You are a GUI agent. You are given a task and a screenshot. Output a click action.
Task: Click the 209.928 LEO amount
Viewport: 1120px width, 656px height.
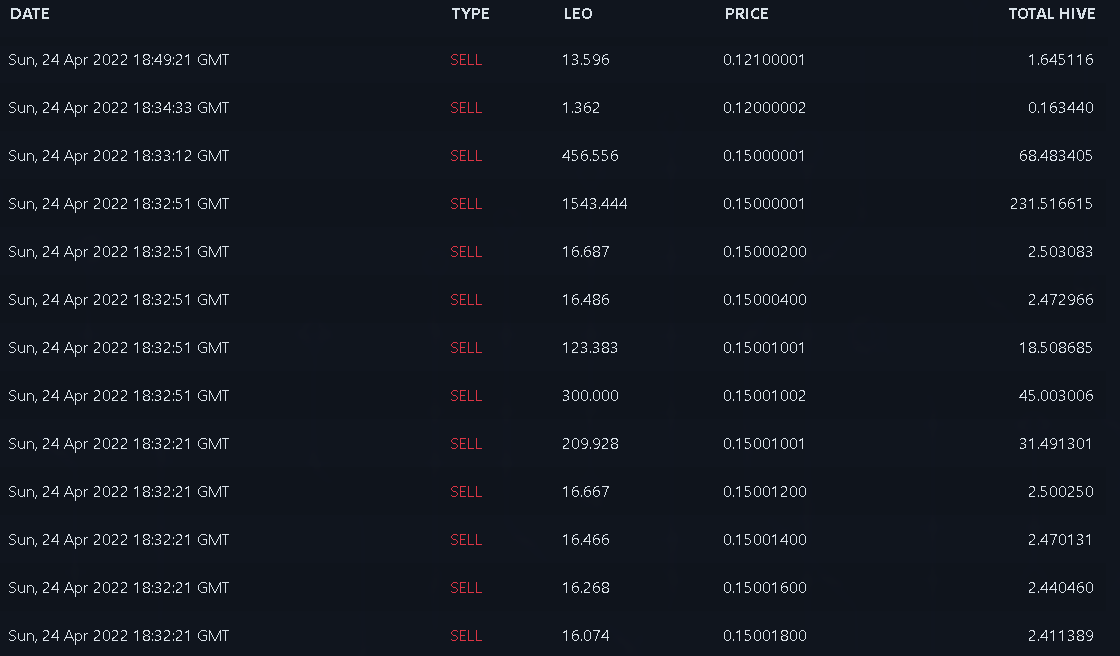[x=590, y=444]
